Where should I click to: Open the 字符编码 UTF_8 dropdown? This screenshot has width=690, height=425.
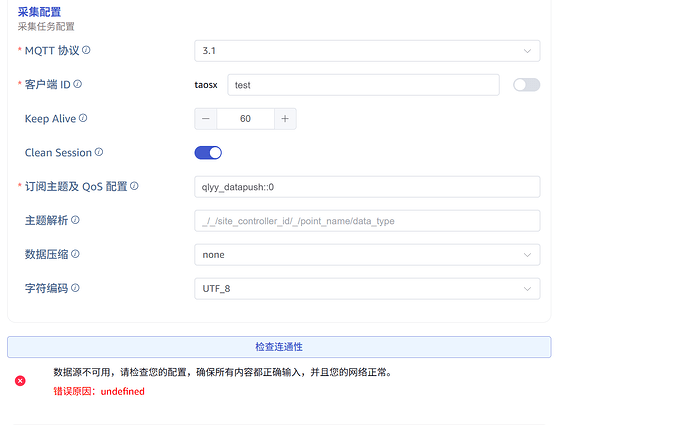[x=367, y=289]
